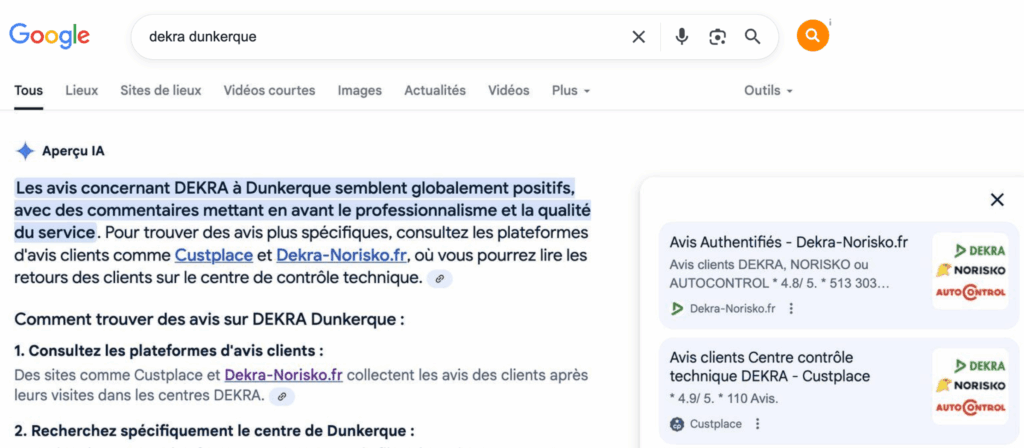The height and width of the screenshot is (448, 1024).
Task: Click in the search field containing dekra dunkerque
Action: click(x=380, y=37)
